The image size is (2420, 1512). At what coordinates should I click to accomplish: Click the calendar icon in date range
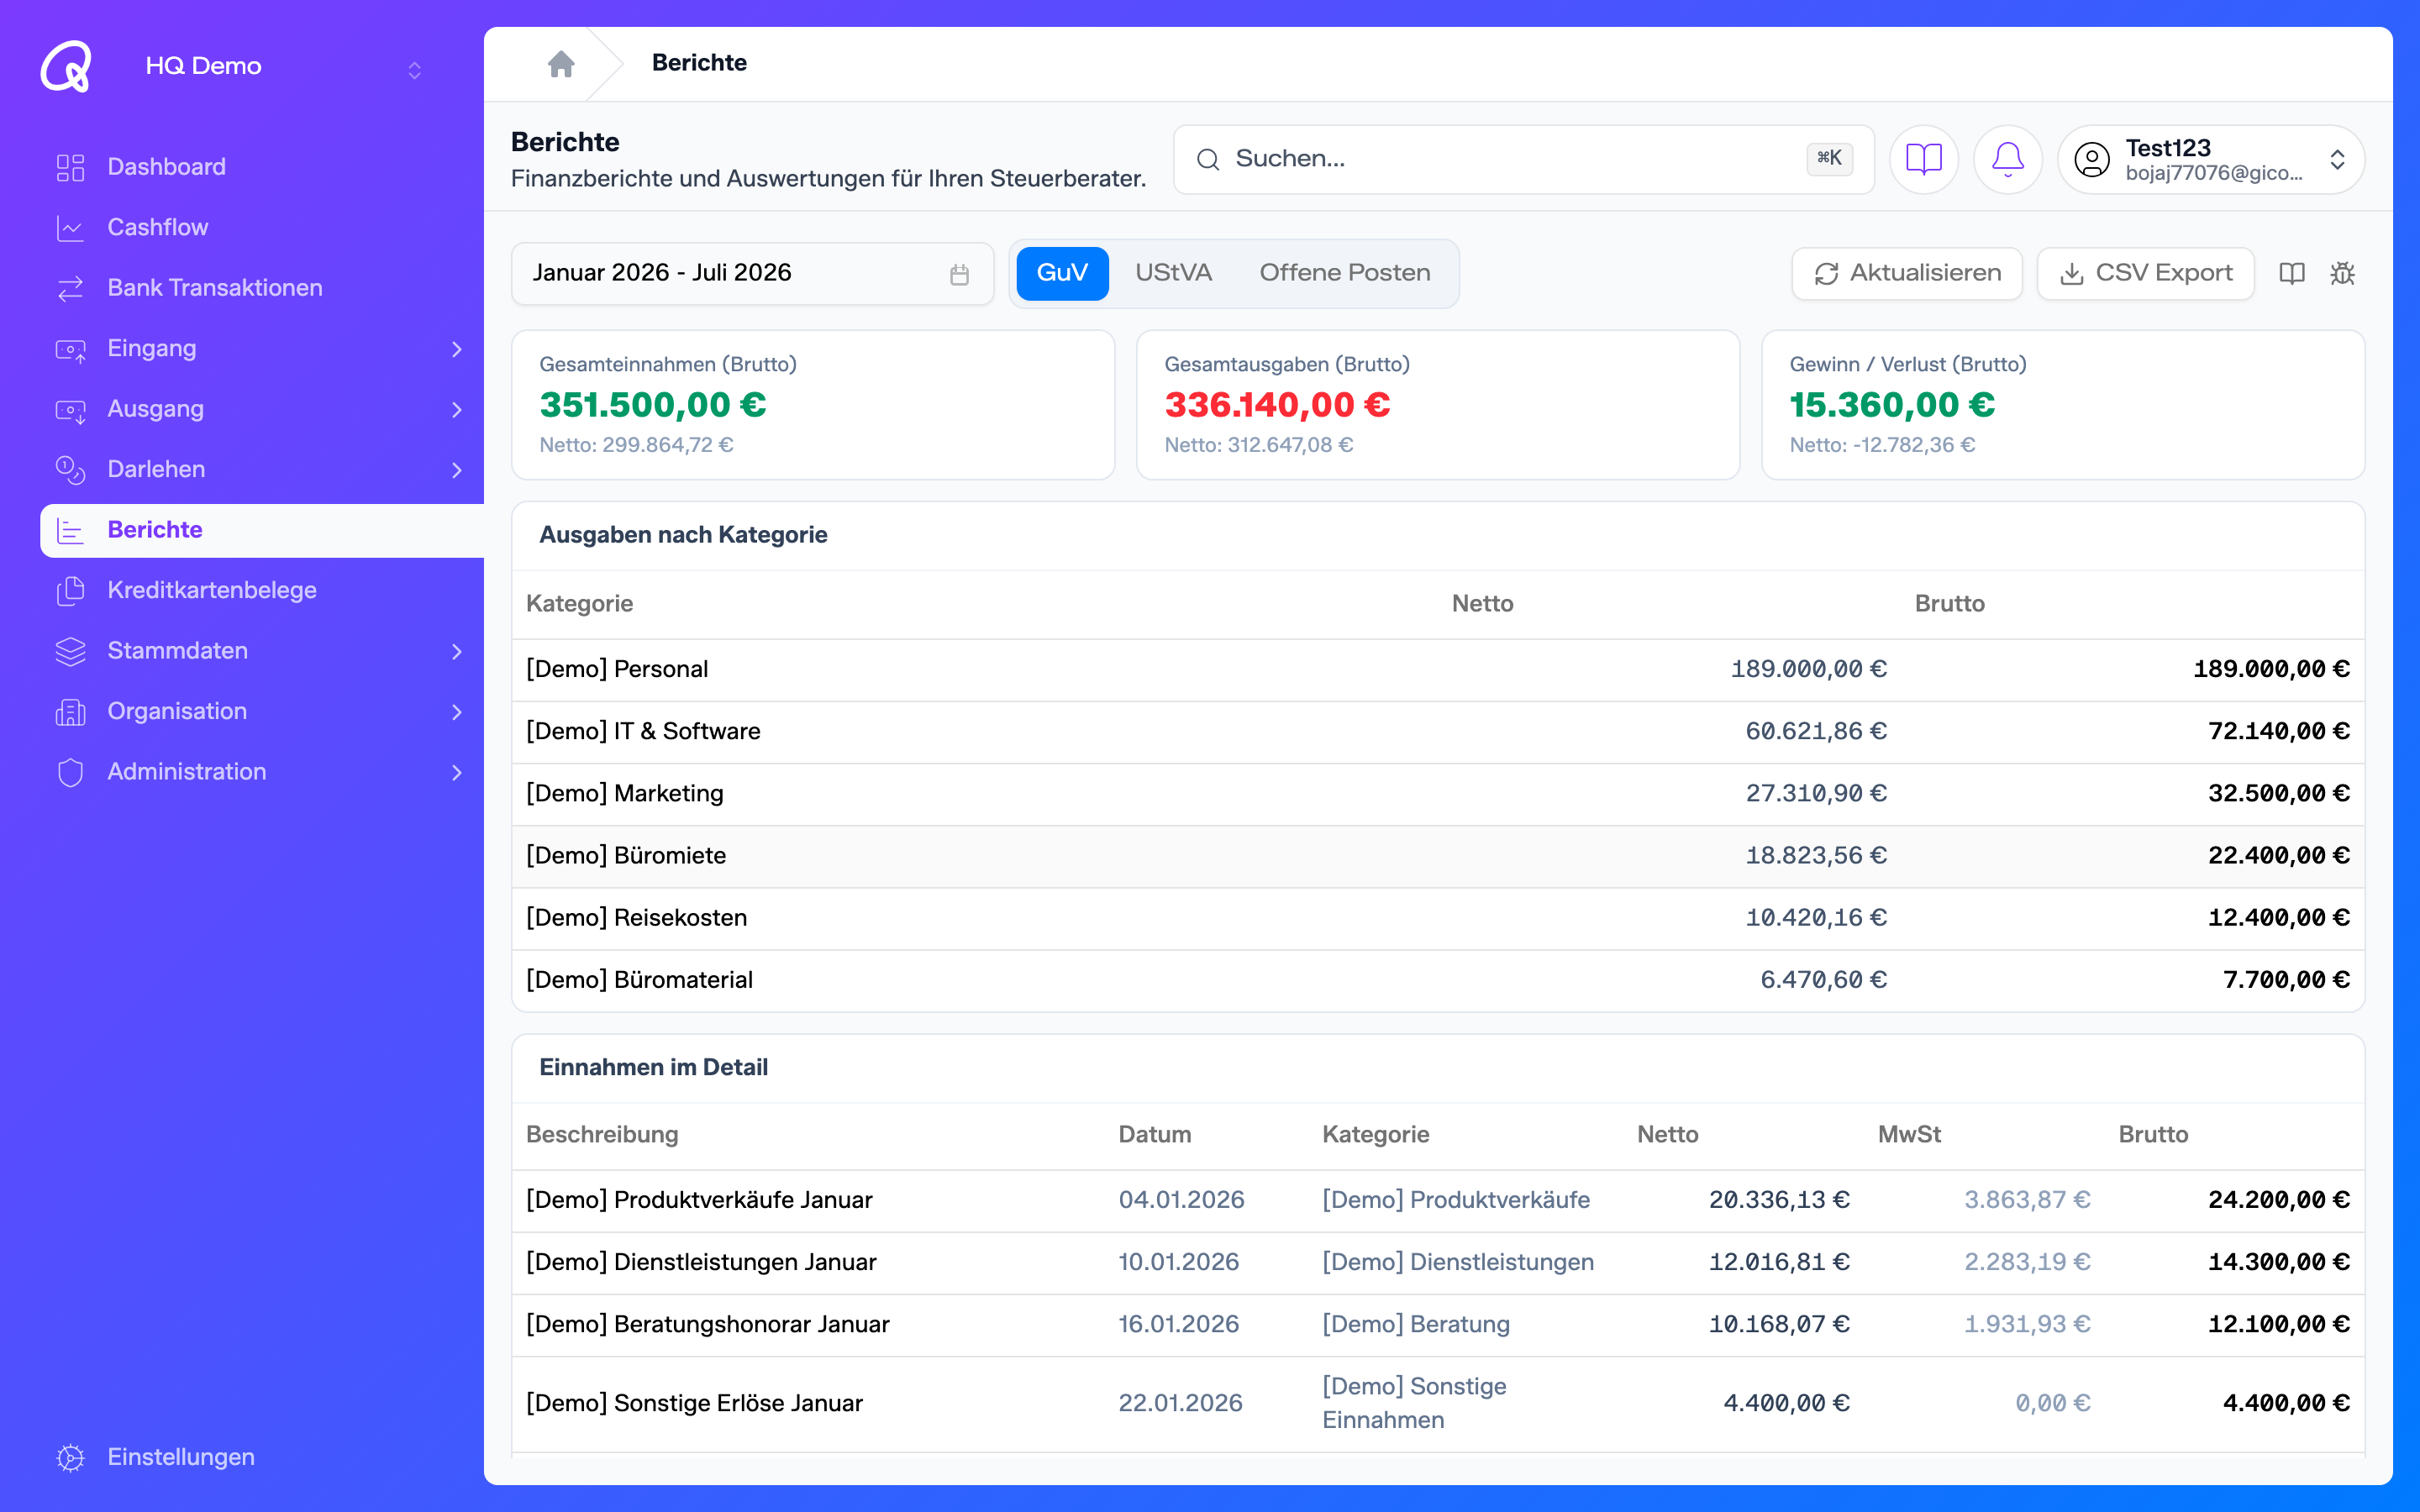[x=959, y=274]
